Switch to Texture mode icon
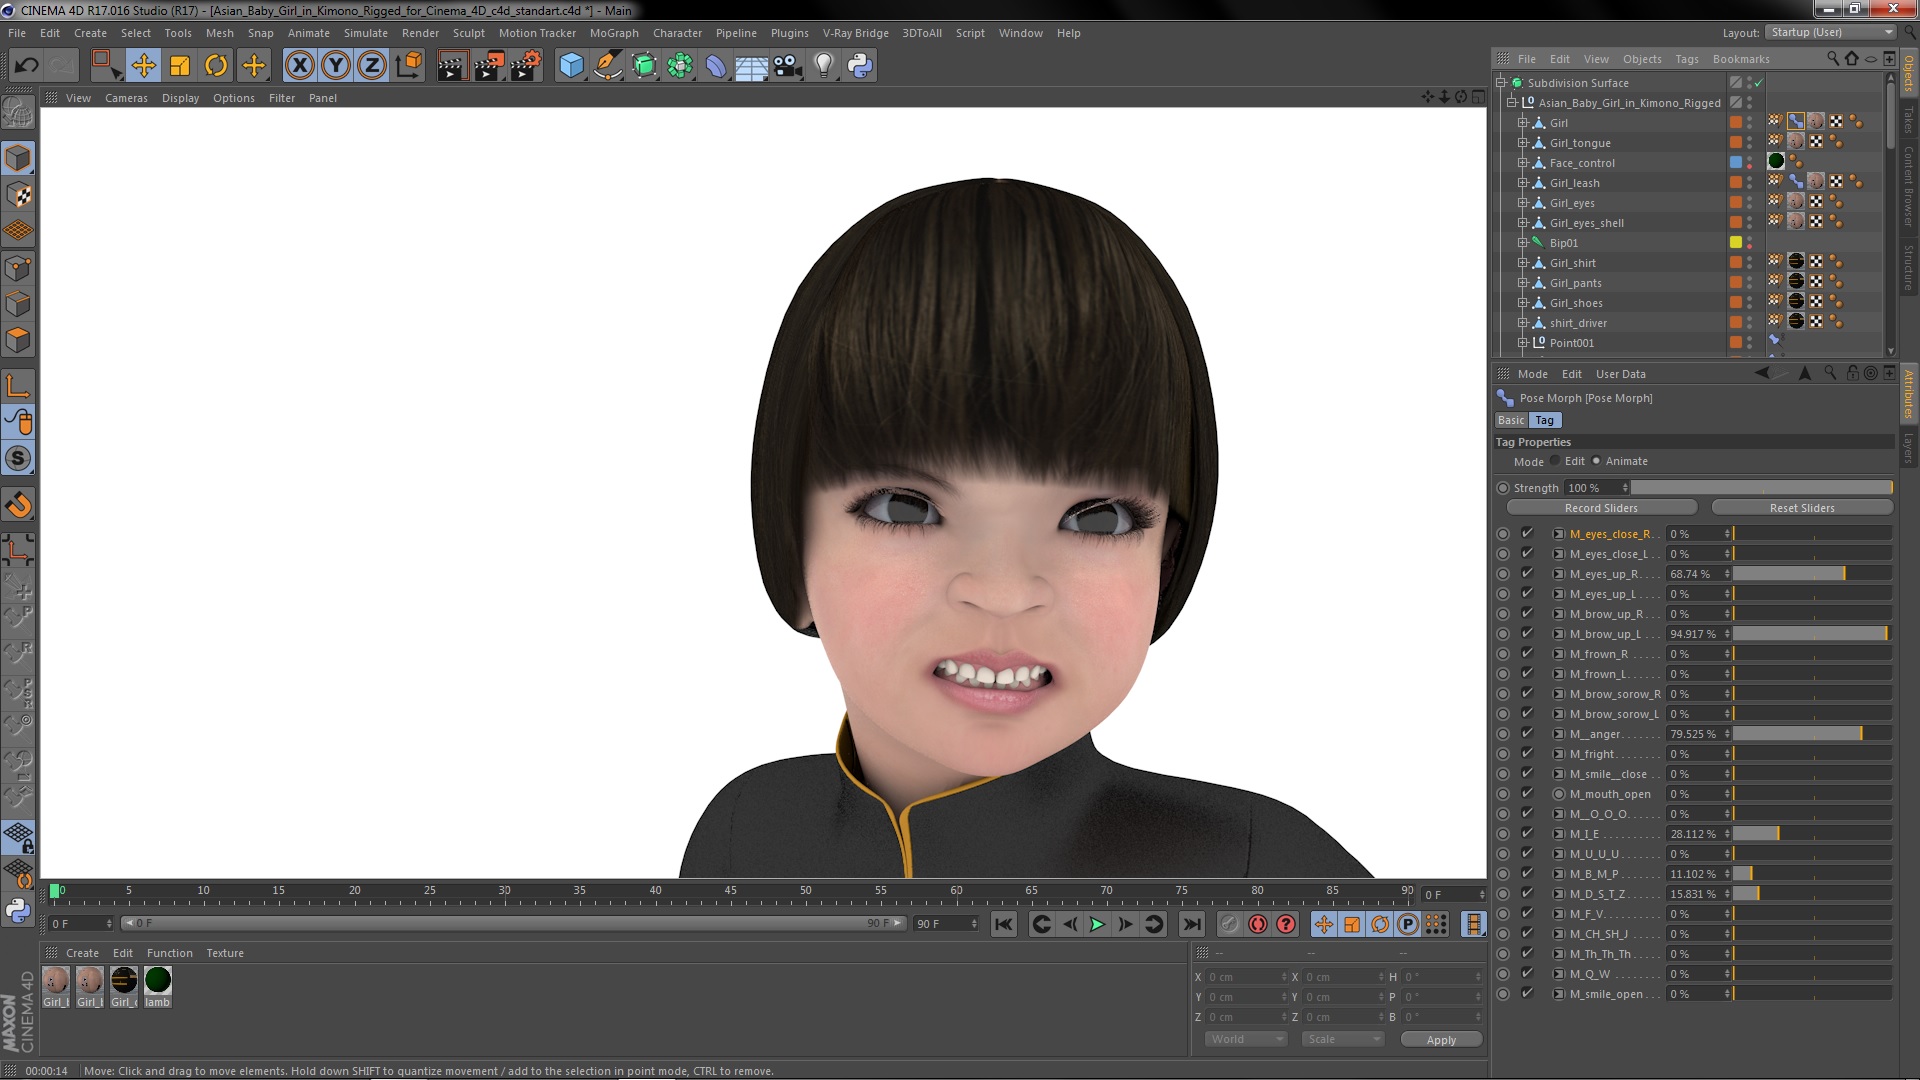This screenshot has height=1080, width=1920. [x=18, y=195]
